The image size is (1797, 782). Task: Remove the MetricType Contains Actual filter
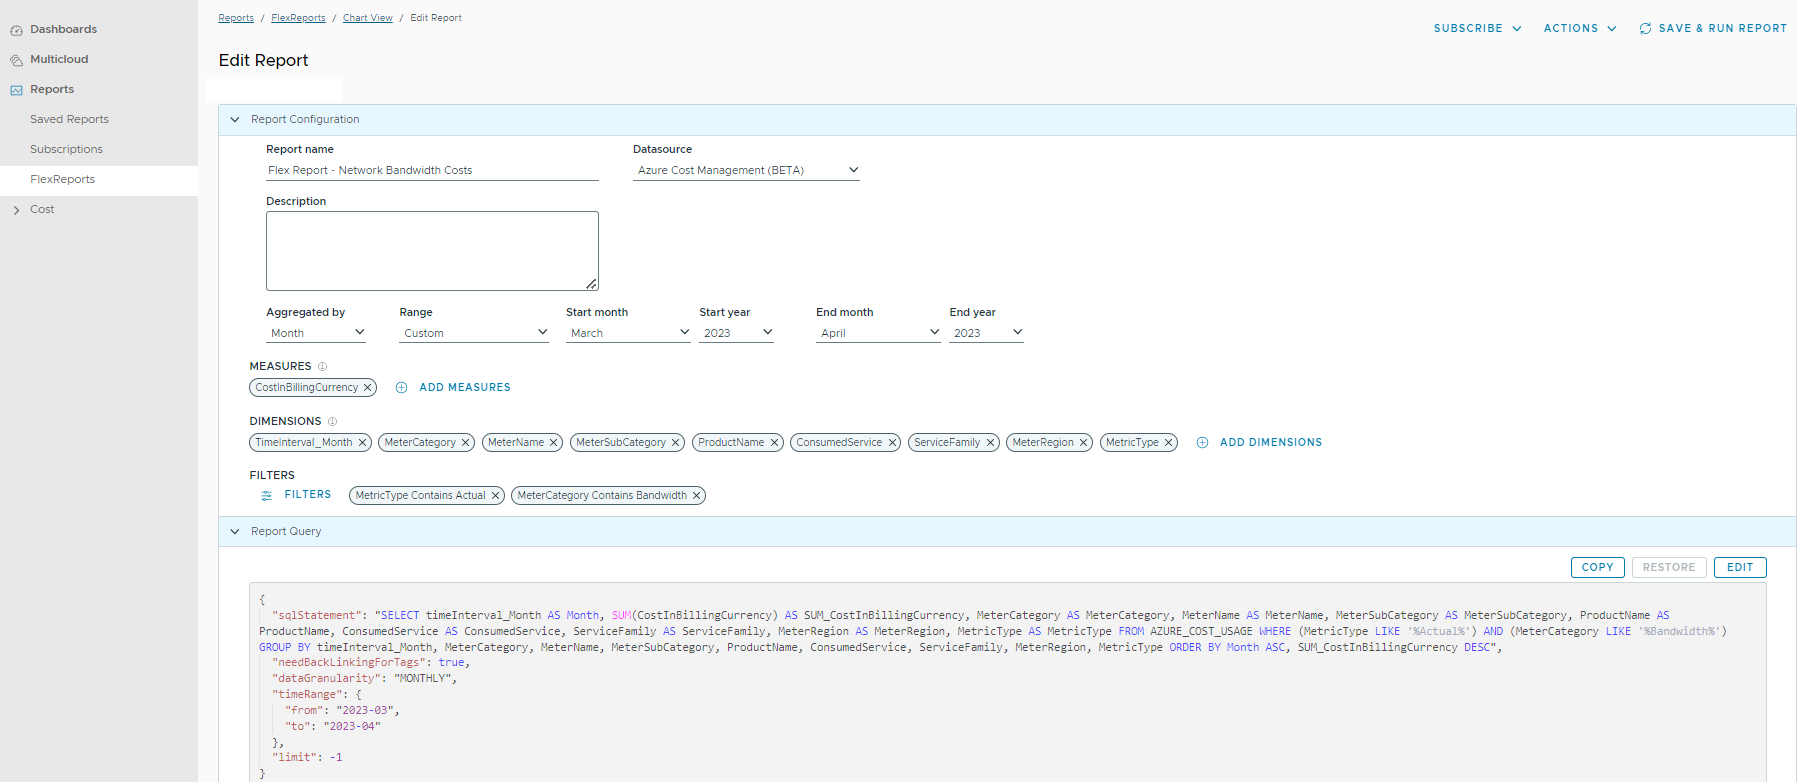tap(495, 496)
